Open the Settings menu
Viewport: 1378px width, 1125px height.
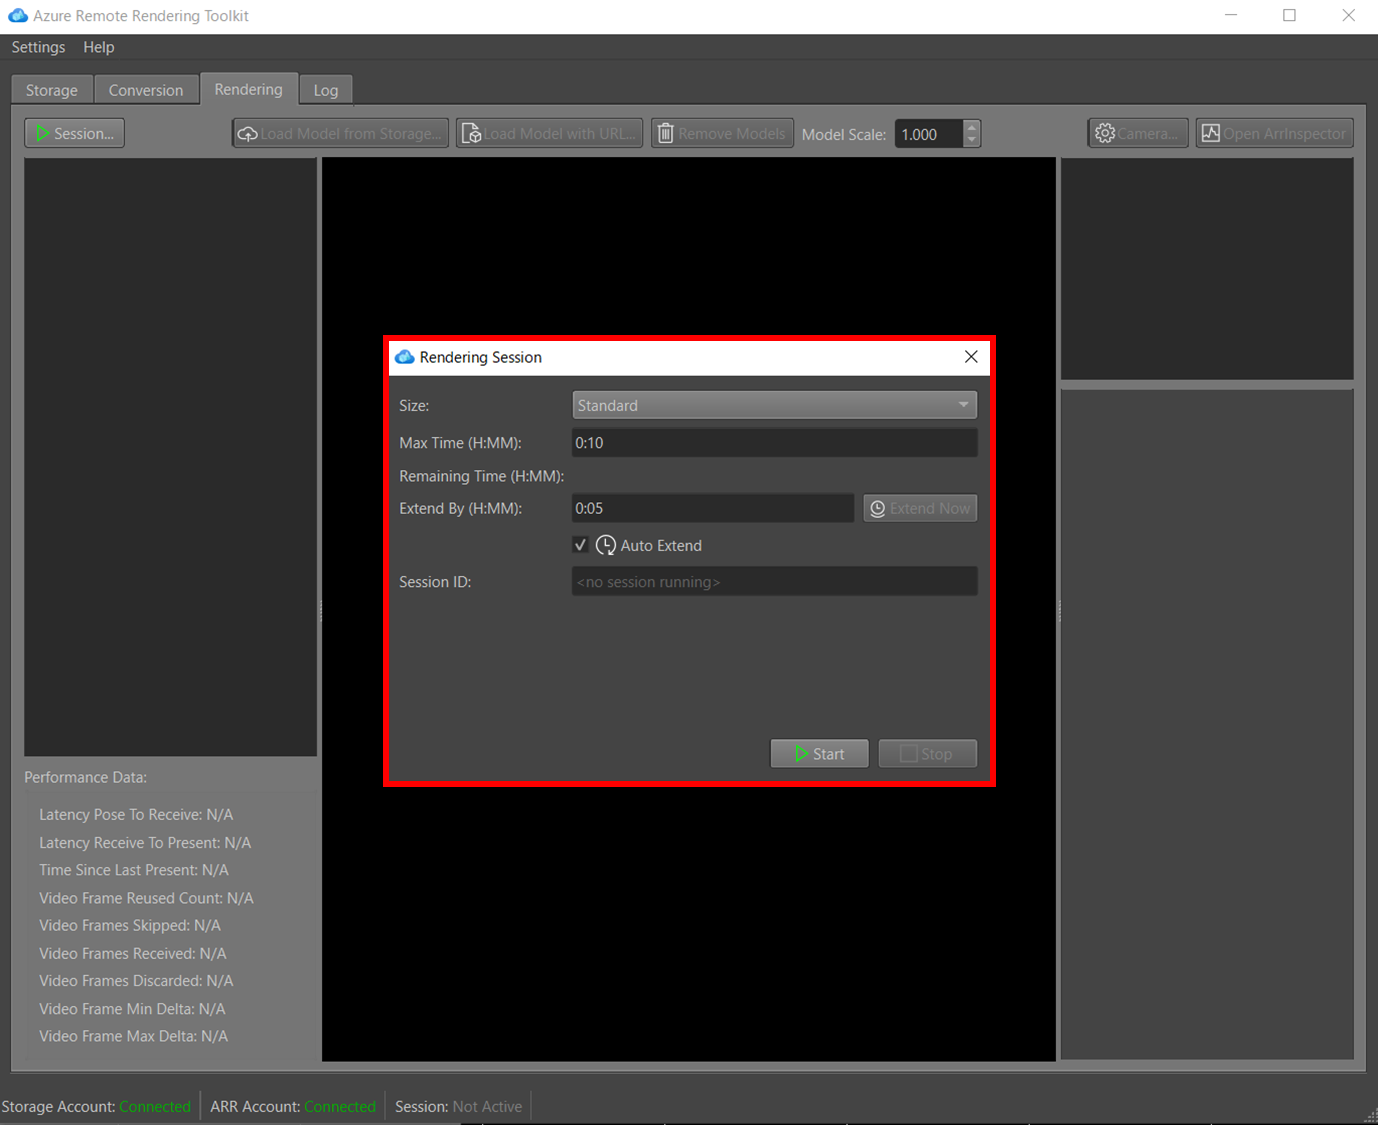coord(37,46)
